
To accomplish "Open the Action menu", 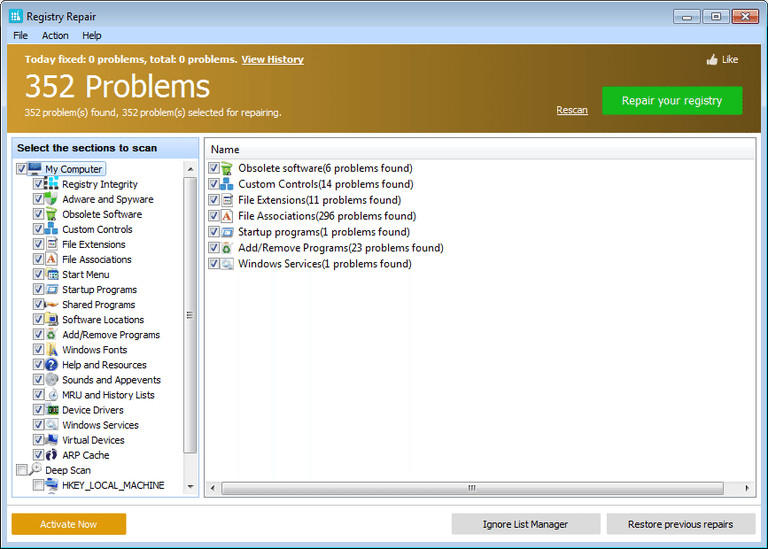I will click(55, 35).
